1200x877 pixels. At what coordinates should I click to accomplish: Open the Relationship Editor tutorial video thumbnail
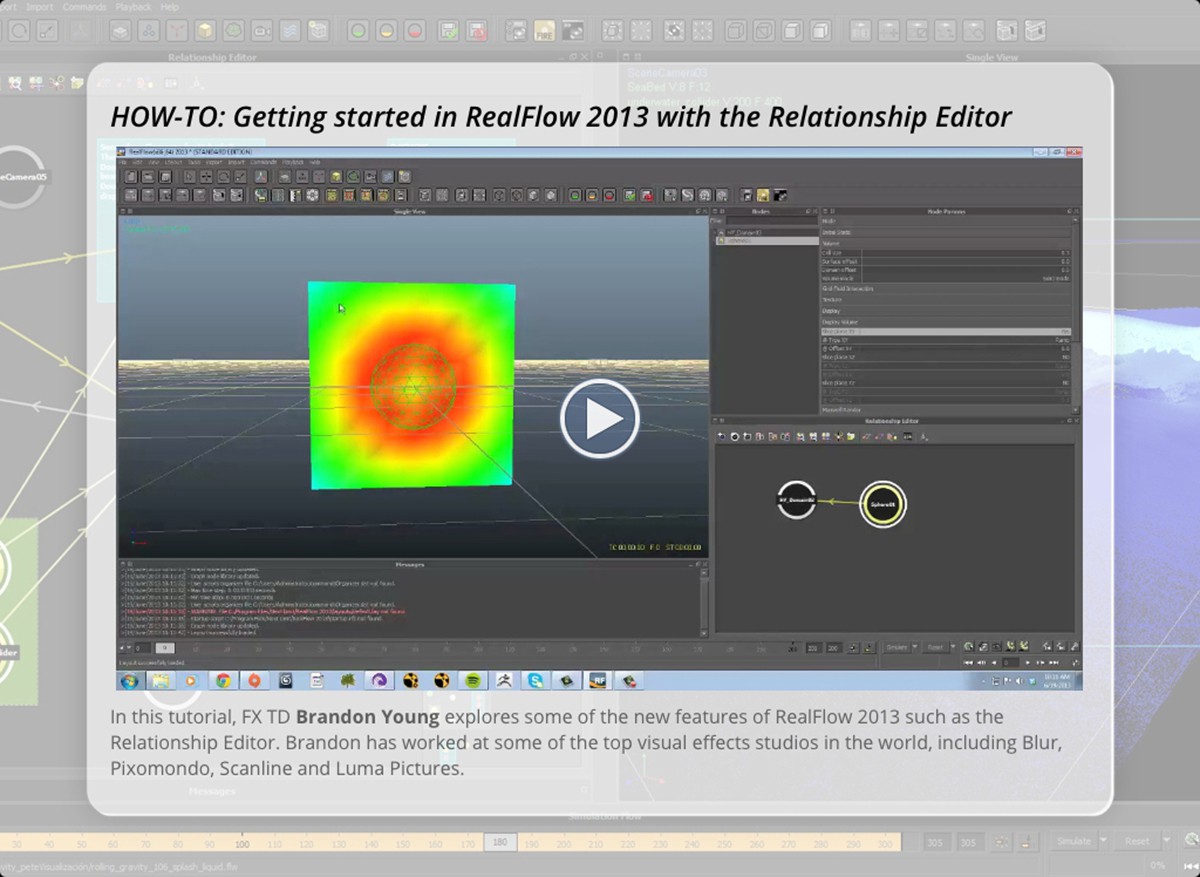599,419
